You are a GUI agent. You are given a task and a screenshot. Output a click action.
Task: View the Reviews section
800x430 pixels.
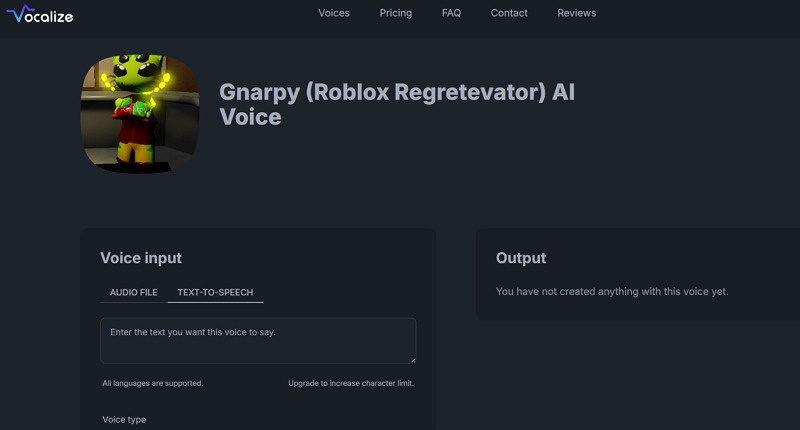click(x=576, y=13)
